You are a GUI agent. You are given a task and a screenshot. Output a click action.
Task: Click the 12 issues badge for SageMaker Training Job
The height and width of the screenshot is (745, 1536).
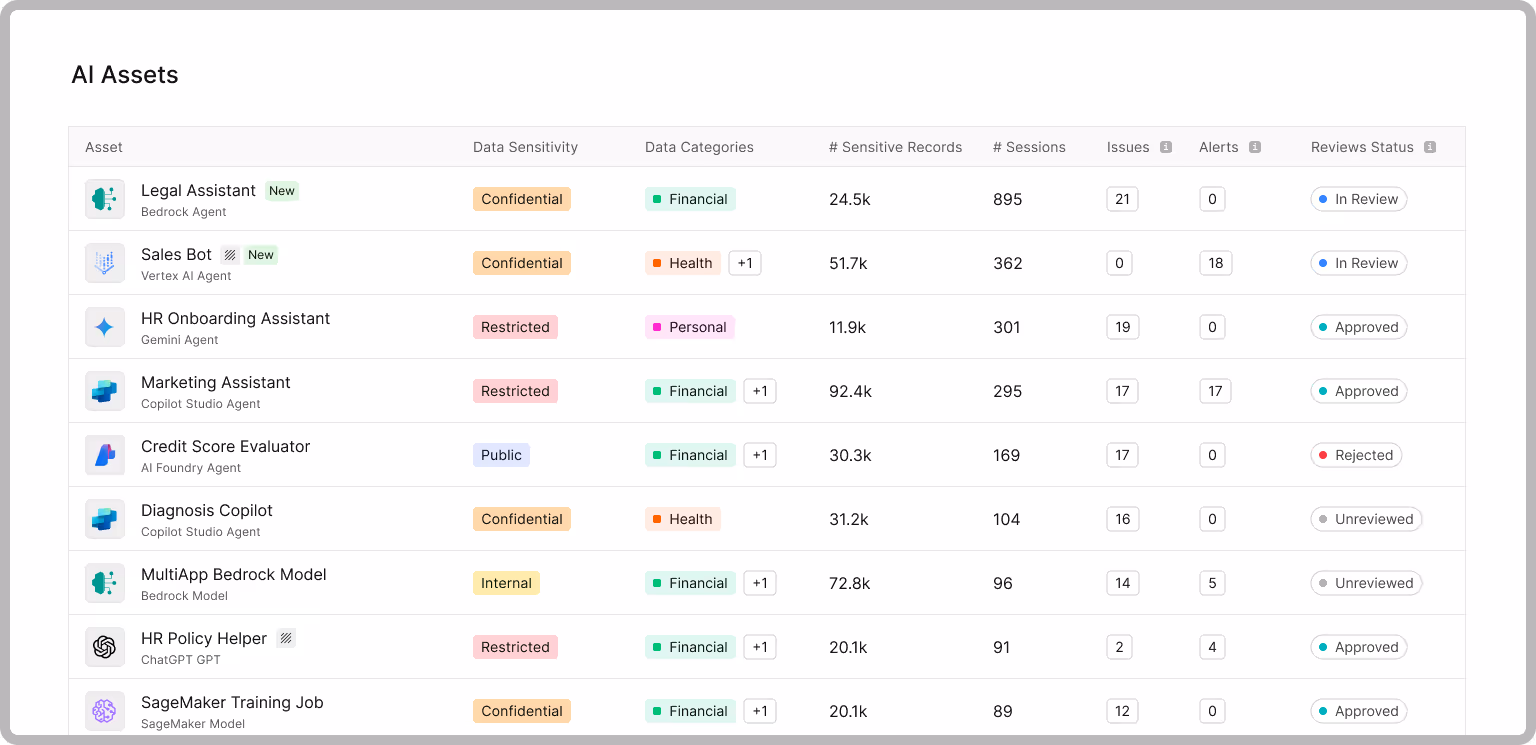tap(1122, 711)
